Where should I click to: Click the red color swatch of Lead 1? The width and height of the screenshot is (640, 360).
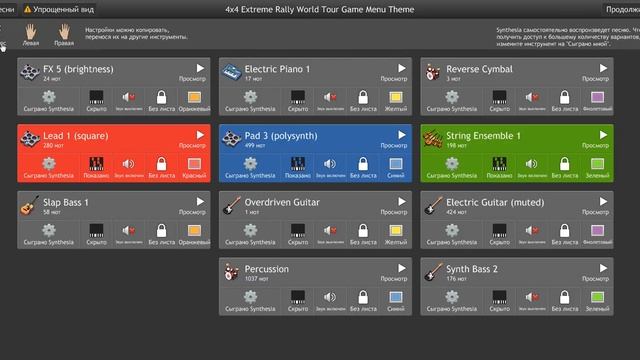coord(194,164)
